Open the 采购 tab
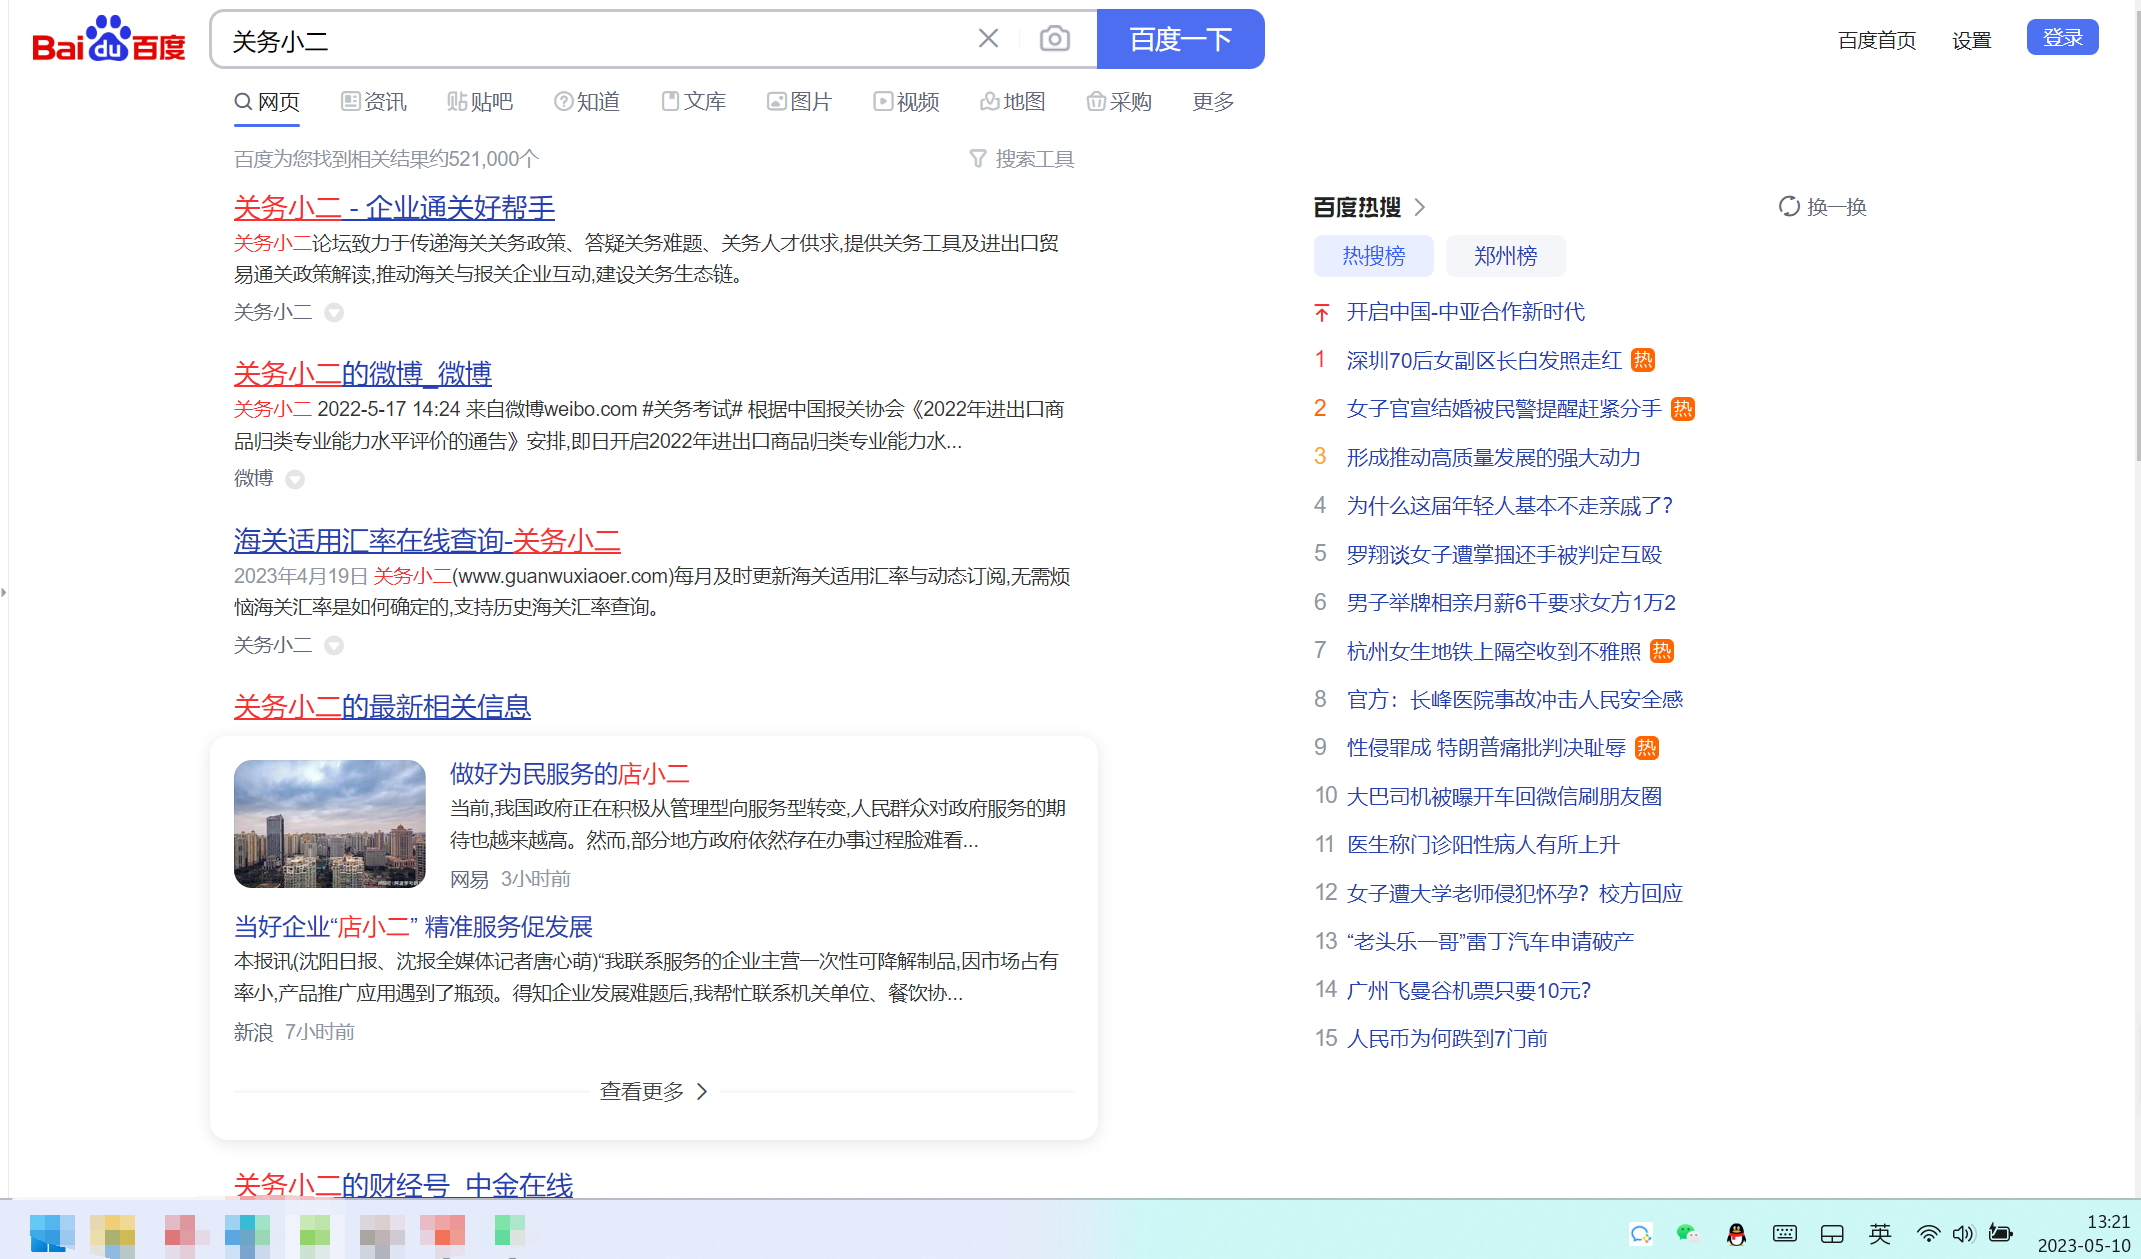The width and height of the screenshot is (2141, 1259). [x=1119, y=101]
